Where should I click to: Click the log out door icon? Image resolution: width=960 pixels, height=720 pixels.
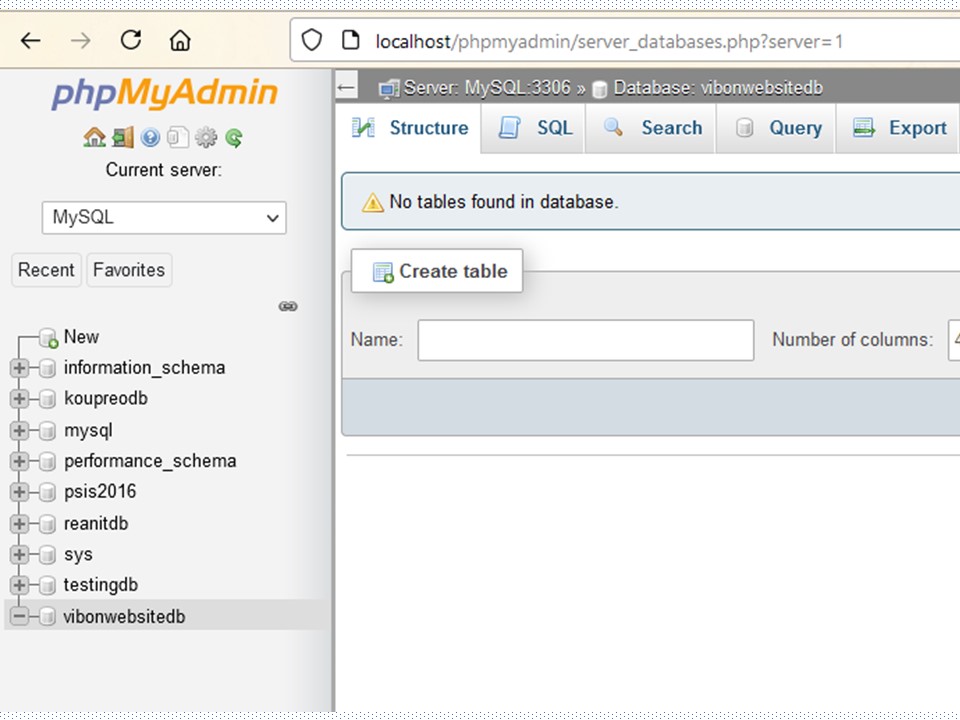point(122,137)
